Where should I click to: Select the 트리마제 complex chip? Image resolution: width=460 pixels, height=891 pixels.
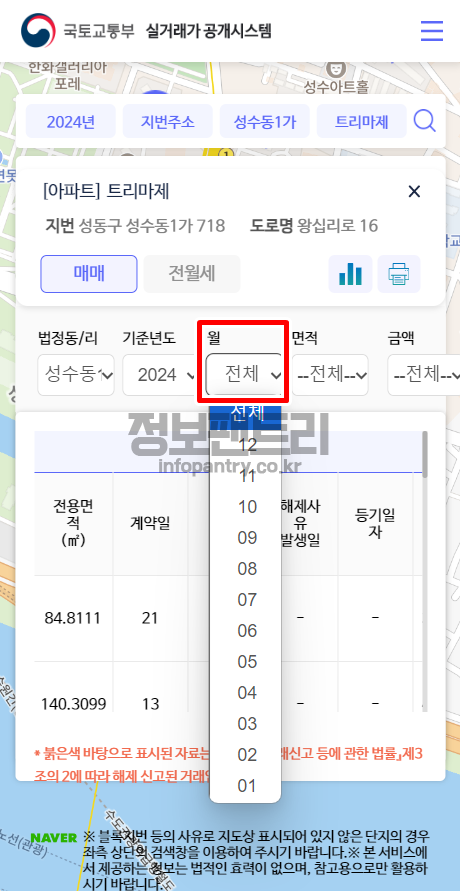[362, 121]
